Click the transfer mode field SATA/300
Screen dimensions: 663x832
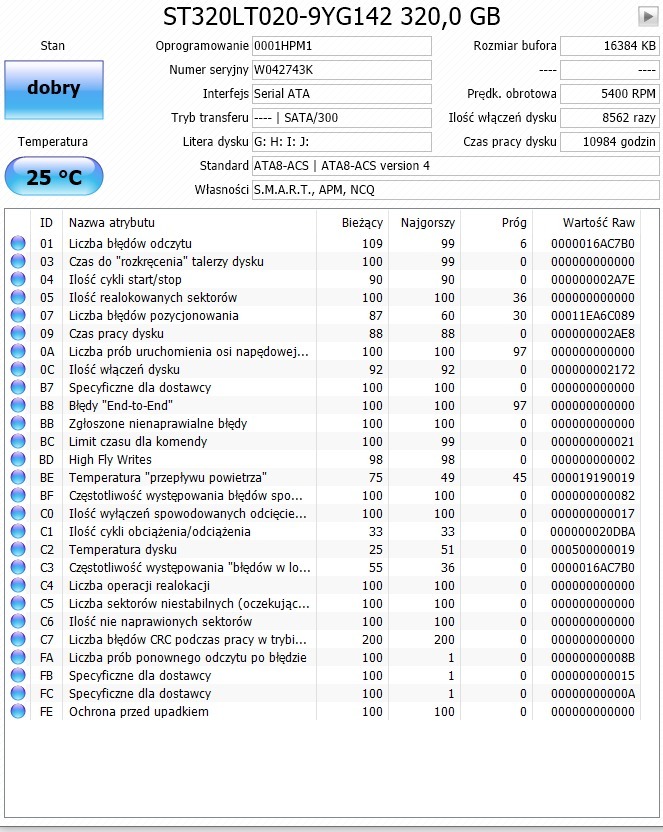(342, 118)
